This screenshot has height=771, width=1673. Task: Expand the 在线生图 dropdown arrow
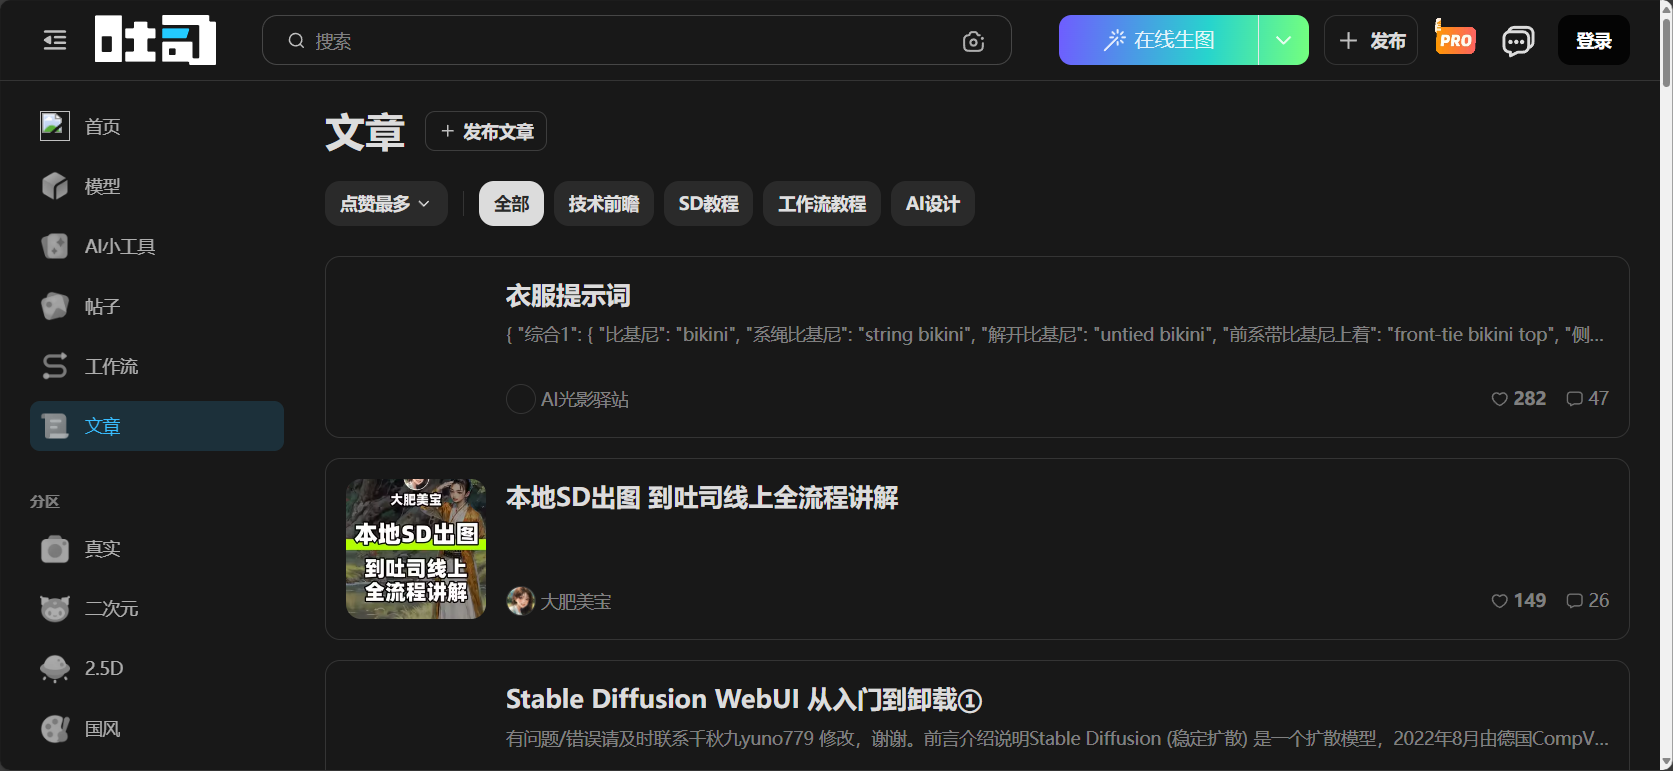[x=1283, y=40]
